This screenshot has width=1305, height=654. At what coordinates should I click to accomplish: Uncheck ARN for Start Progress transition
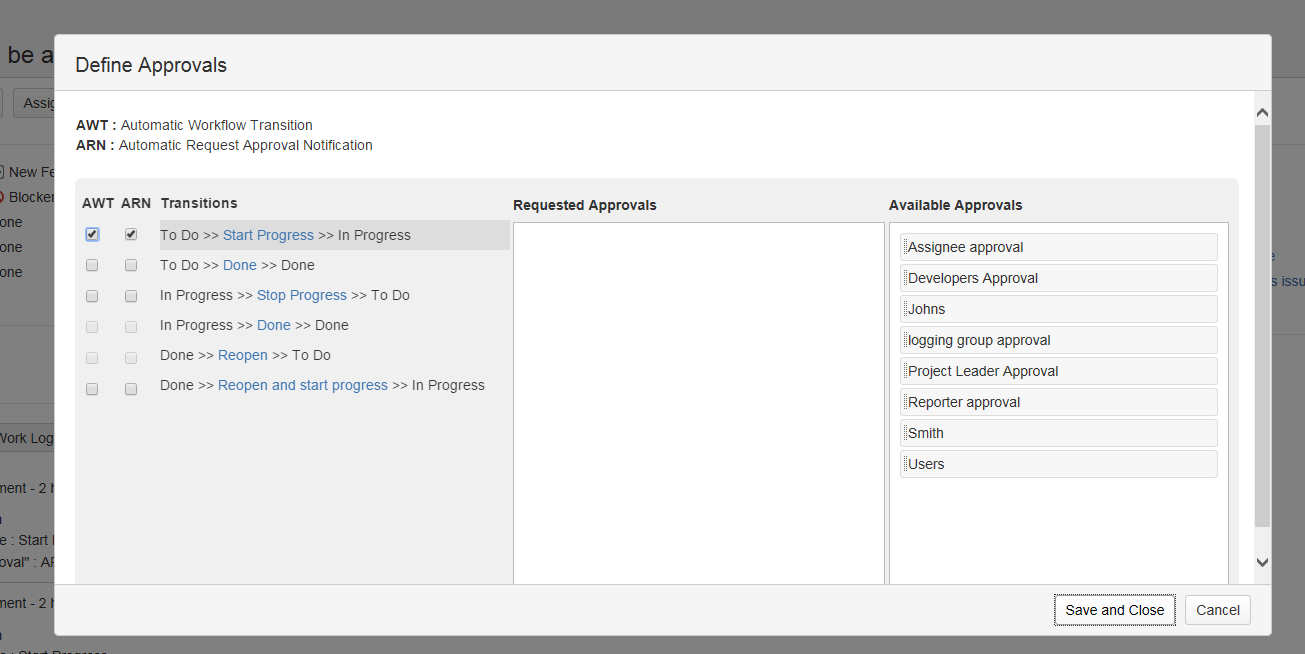coord(131,235)
